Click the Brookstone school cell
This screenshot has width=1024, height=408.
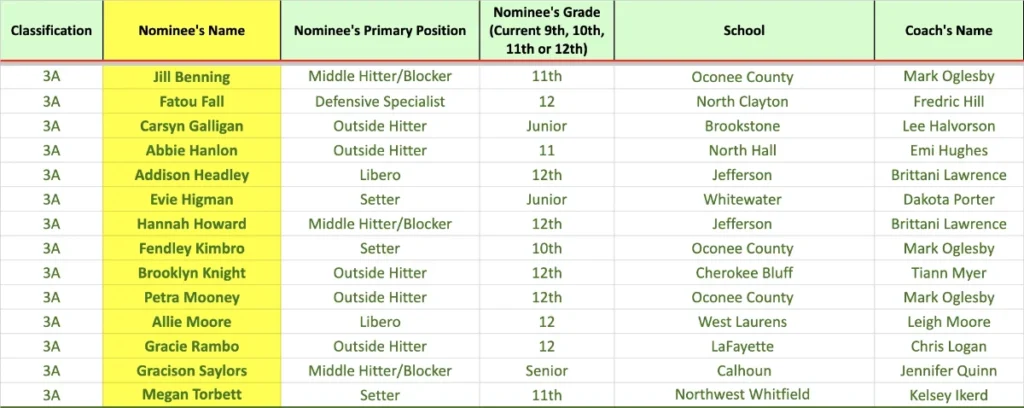[743, 126]
